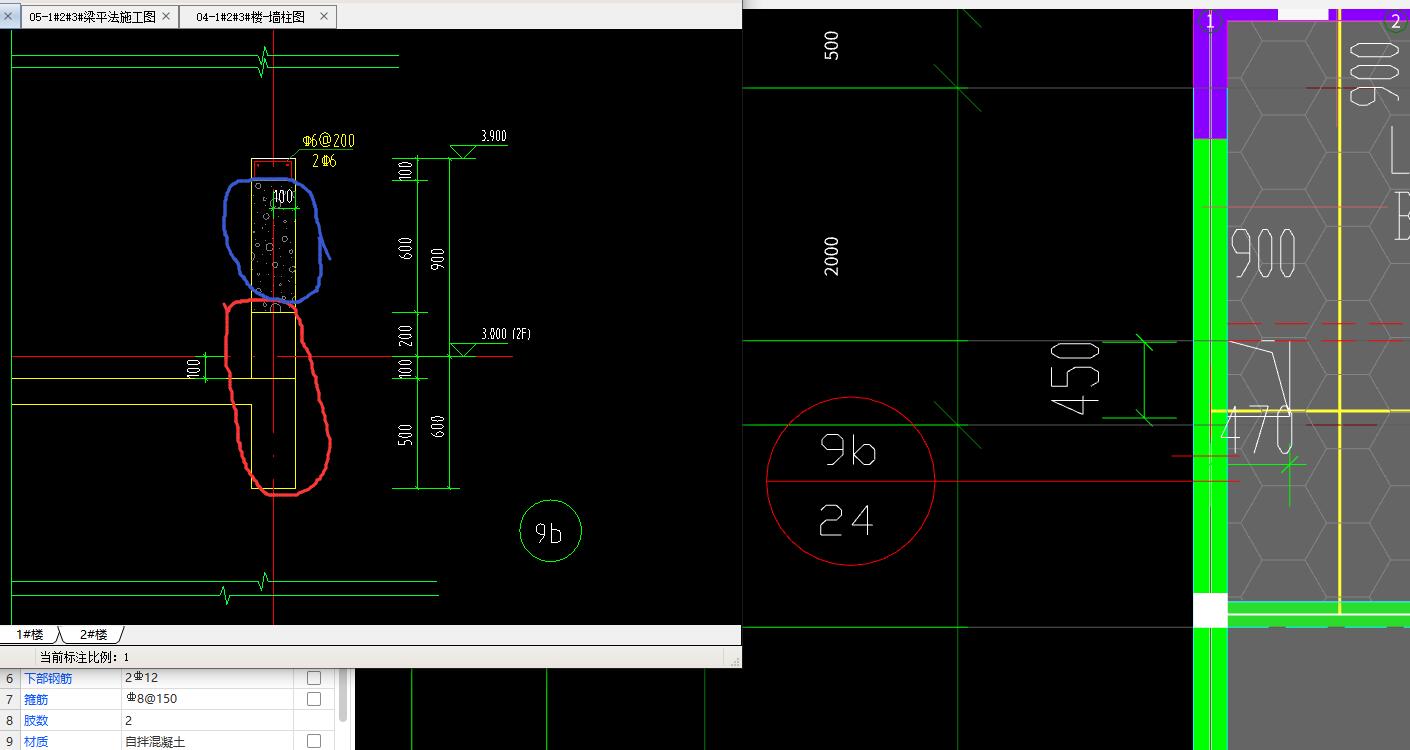Close the 05-1#2#3#梁平法施工图 tab
1410x750 pixels.
point(166,17)
